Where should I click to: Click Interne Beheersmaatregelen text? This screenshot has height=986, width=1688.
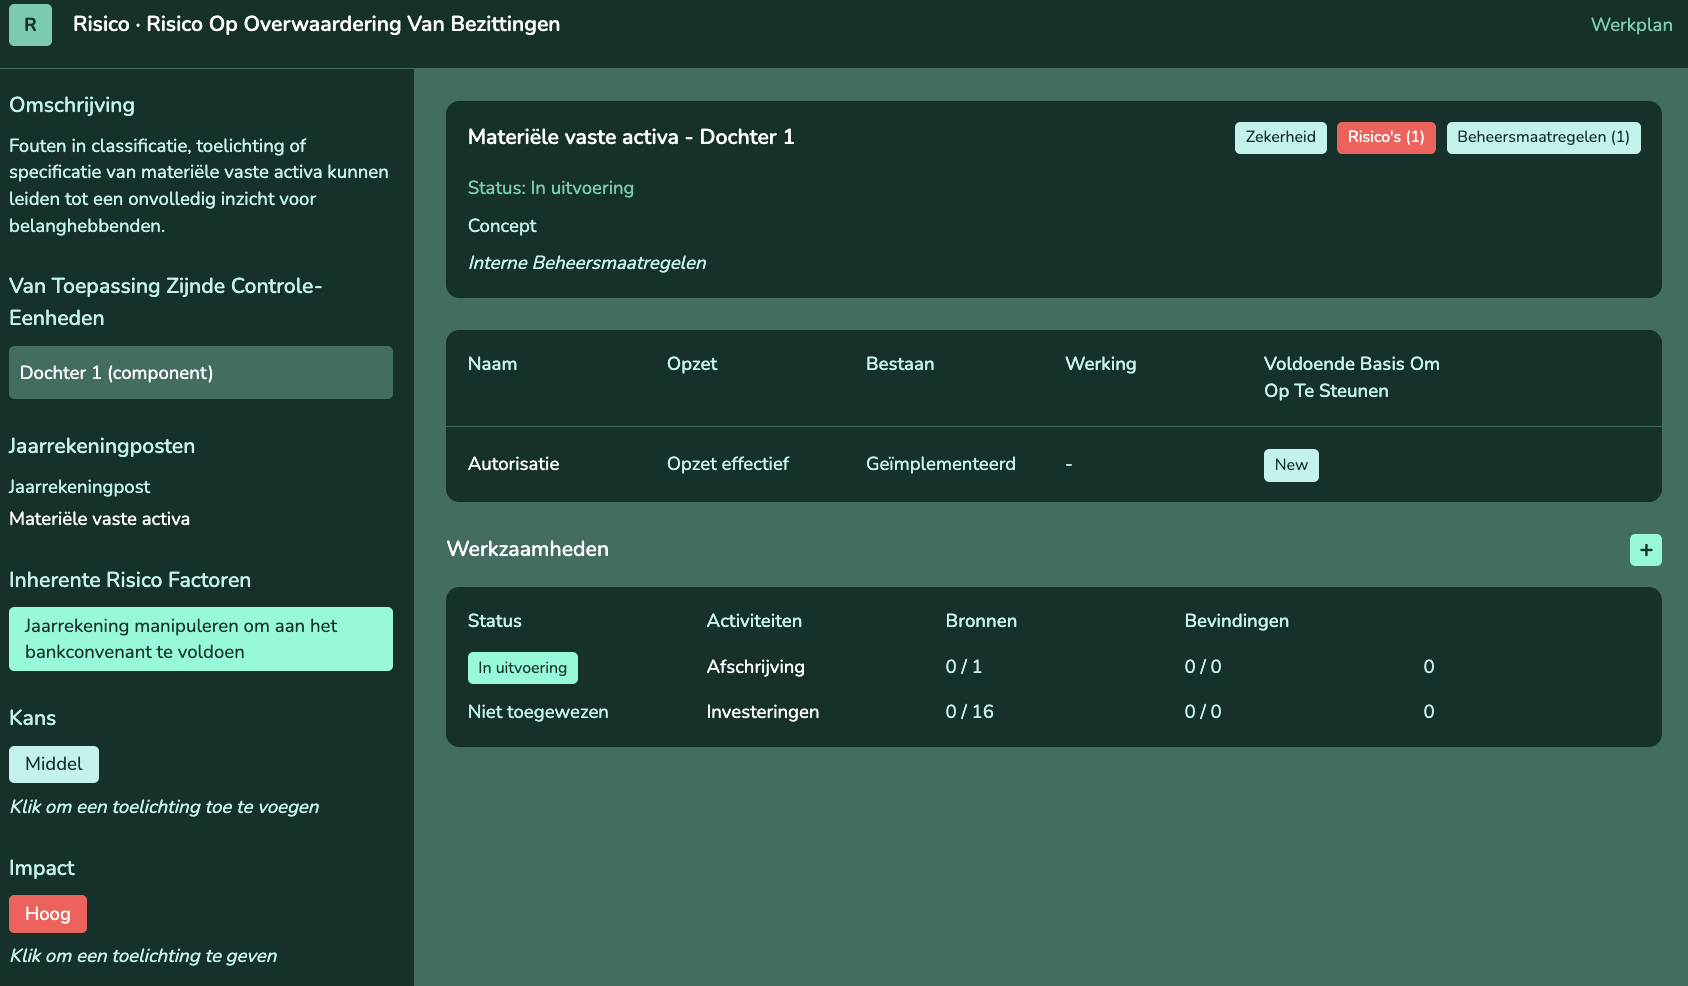point(587,263)
